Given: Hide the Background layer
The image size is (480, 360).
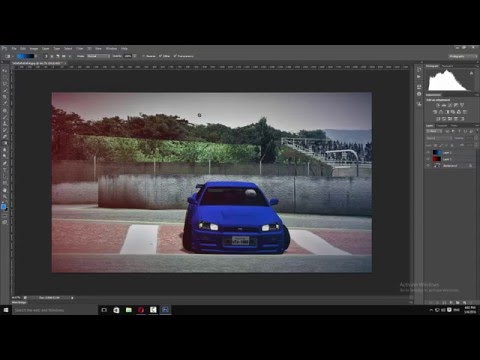Looking at the screenshot, I should [429, 166].
